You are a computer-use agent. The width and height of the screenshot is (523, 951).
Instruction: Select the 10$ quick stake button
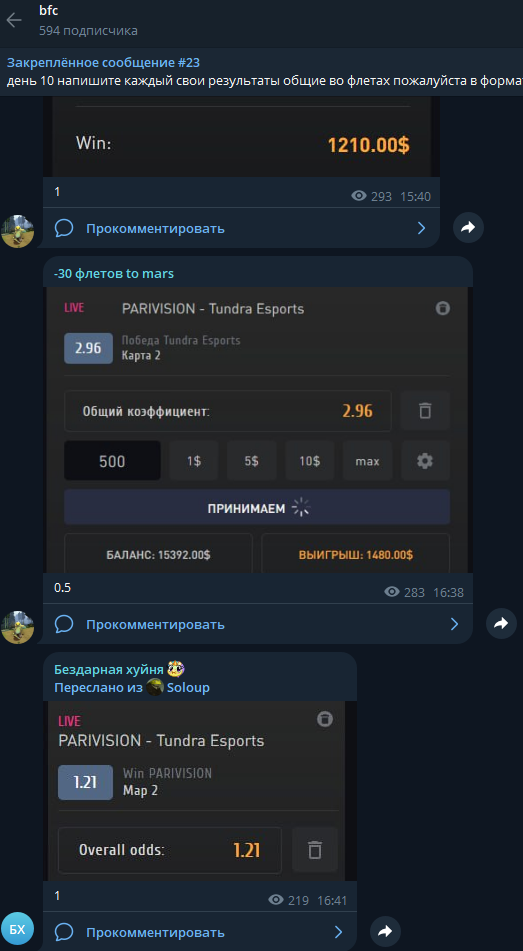309,461
